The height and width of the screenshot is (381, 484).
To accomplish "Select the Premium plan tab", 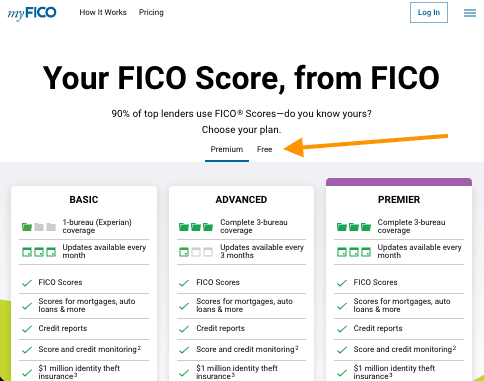I will 227,149.
